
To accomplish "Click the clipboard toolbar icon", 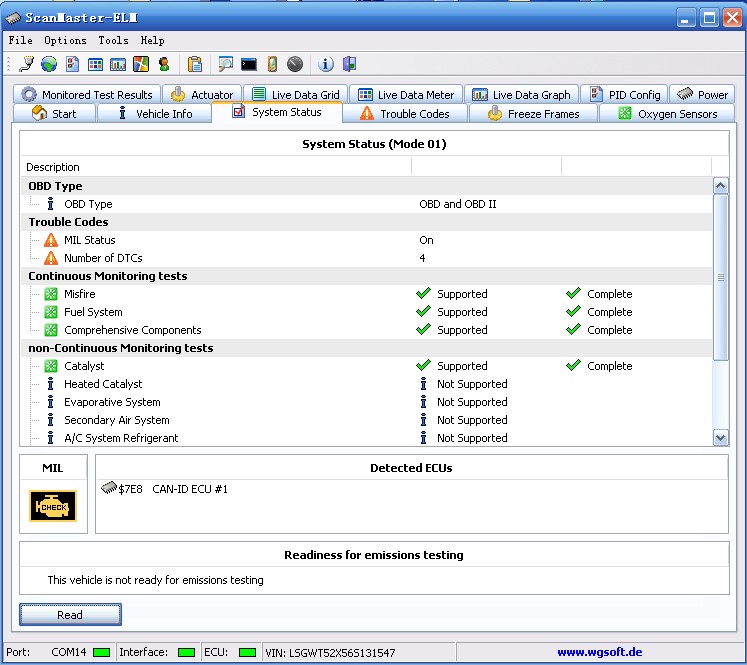I will pos(195,64).
